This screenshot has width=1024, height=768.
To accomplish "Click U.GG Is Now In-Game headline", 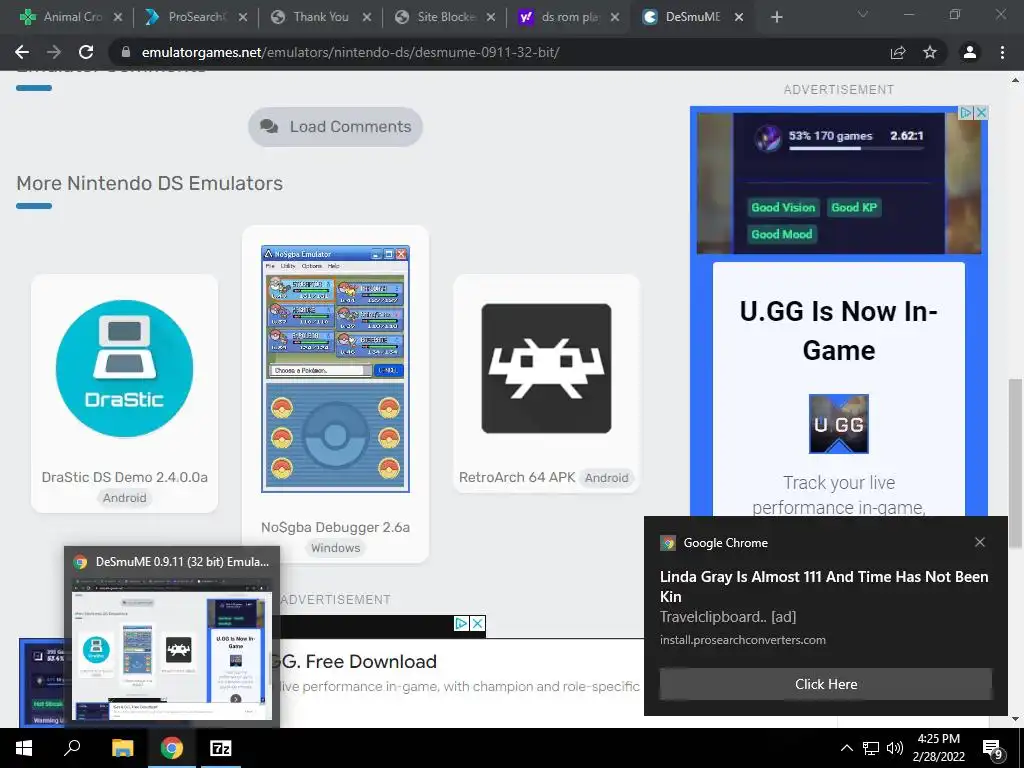I will [x=839, y=330].
